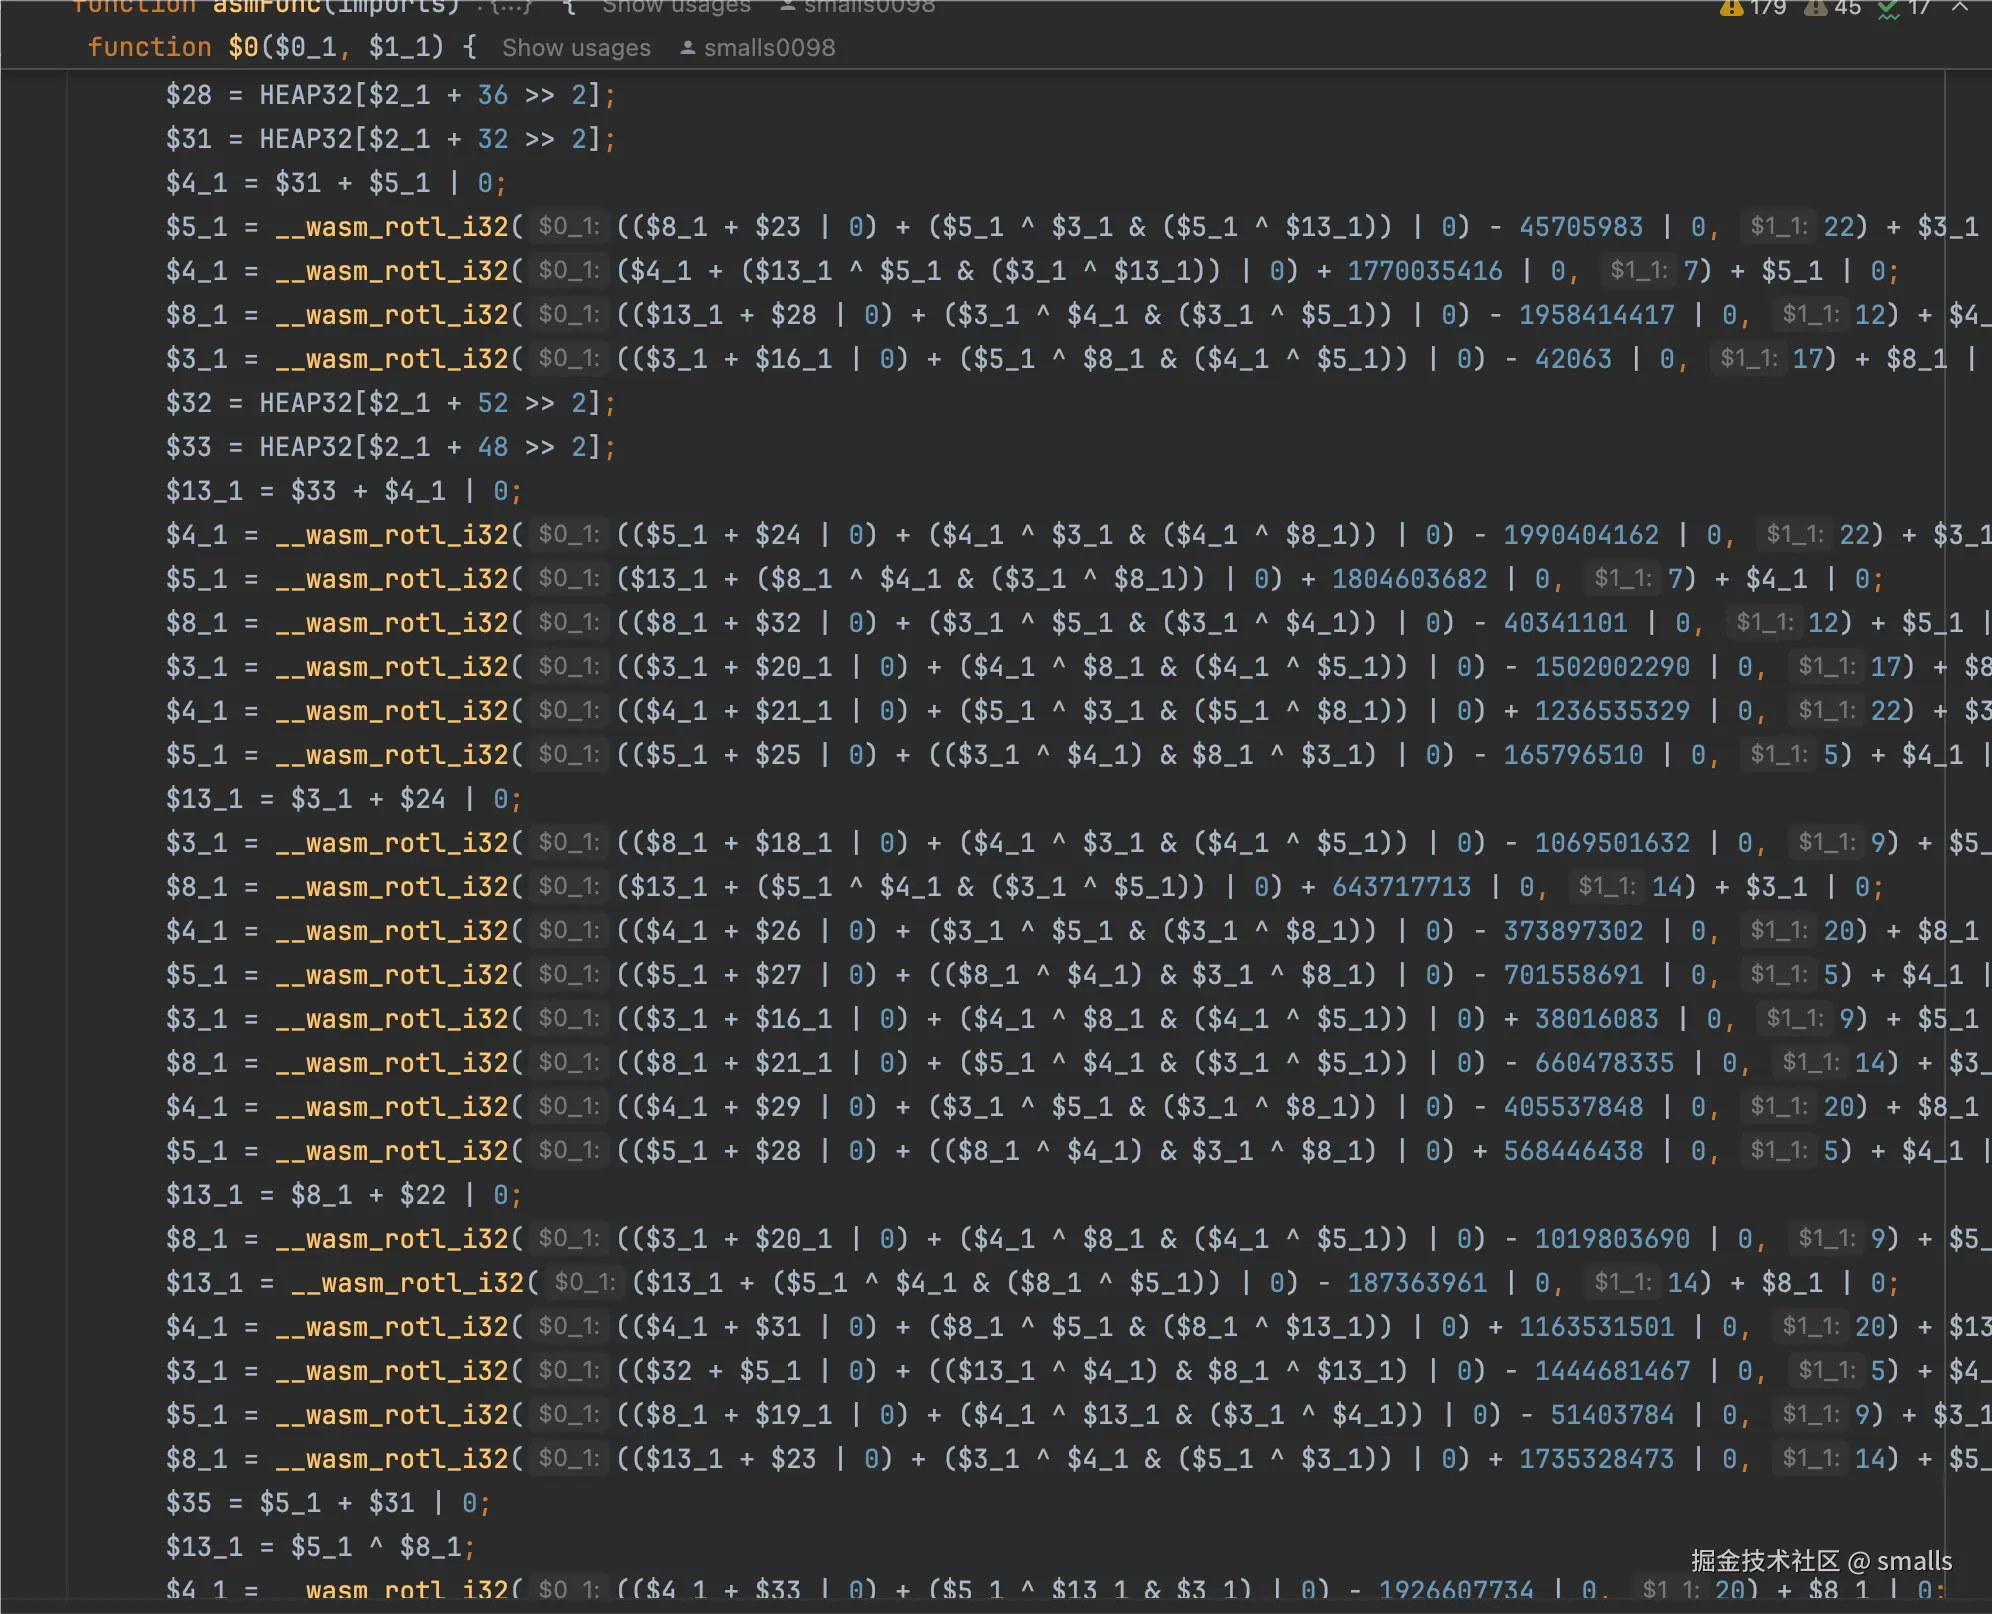Click Show usages for function $0
1992x1614 pixels.
[576, 48]
